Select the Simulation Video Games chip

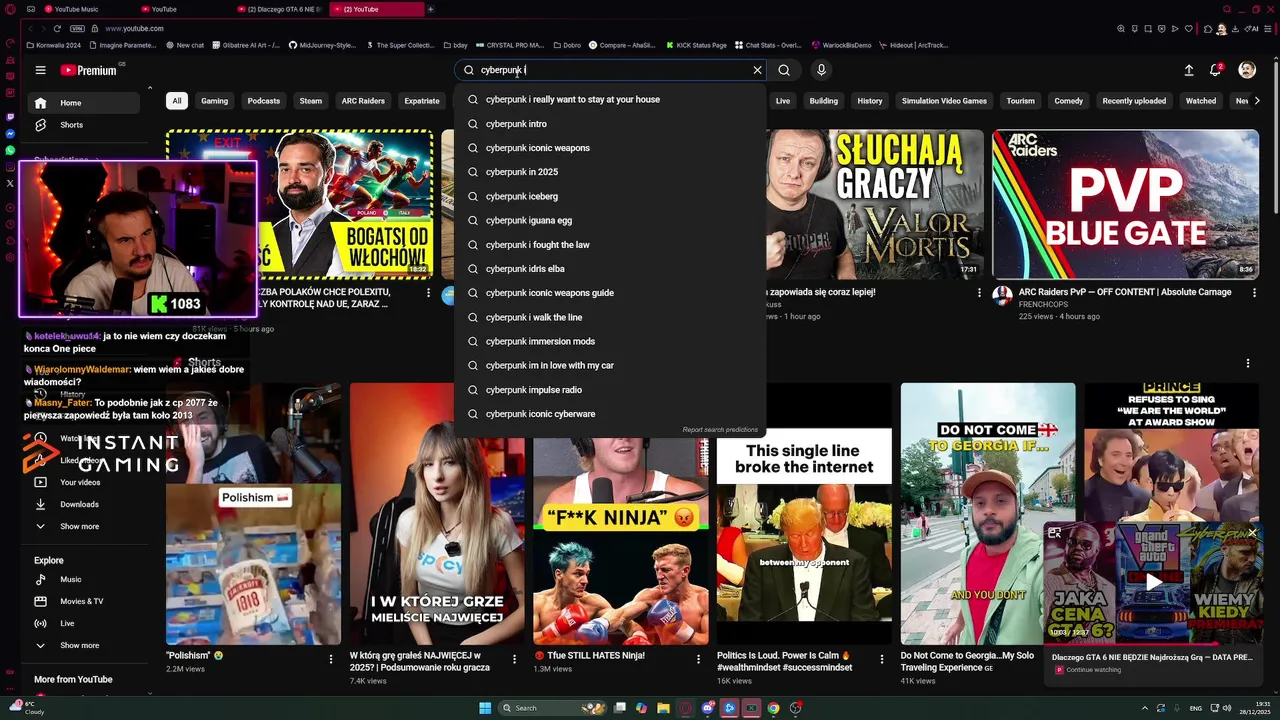(944, 101)
